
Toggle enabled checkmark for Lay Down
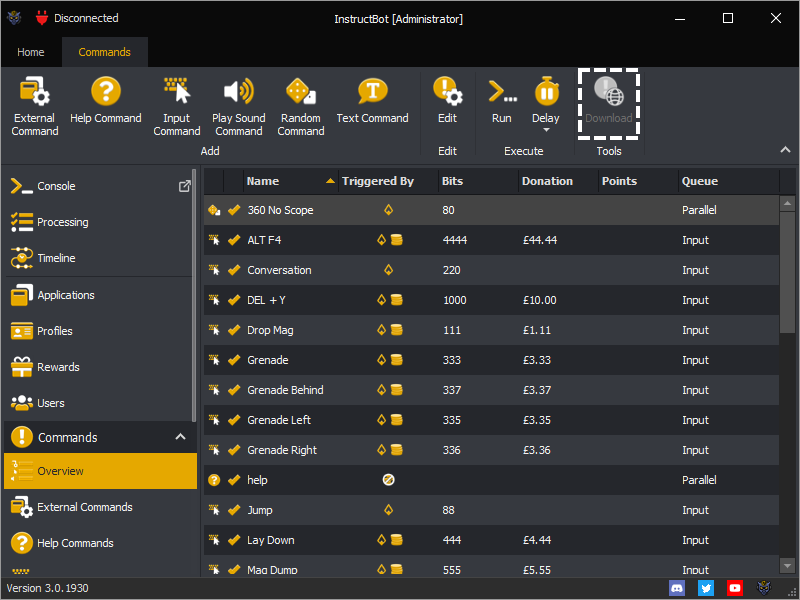coord(234,540)
